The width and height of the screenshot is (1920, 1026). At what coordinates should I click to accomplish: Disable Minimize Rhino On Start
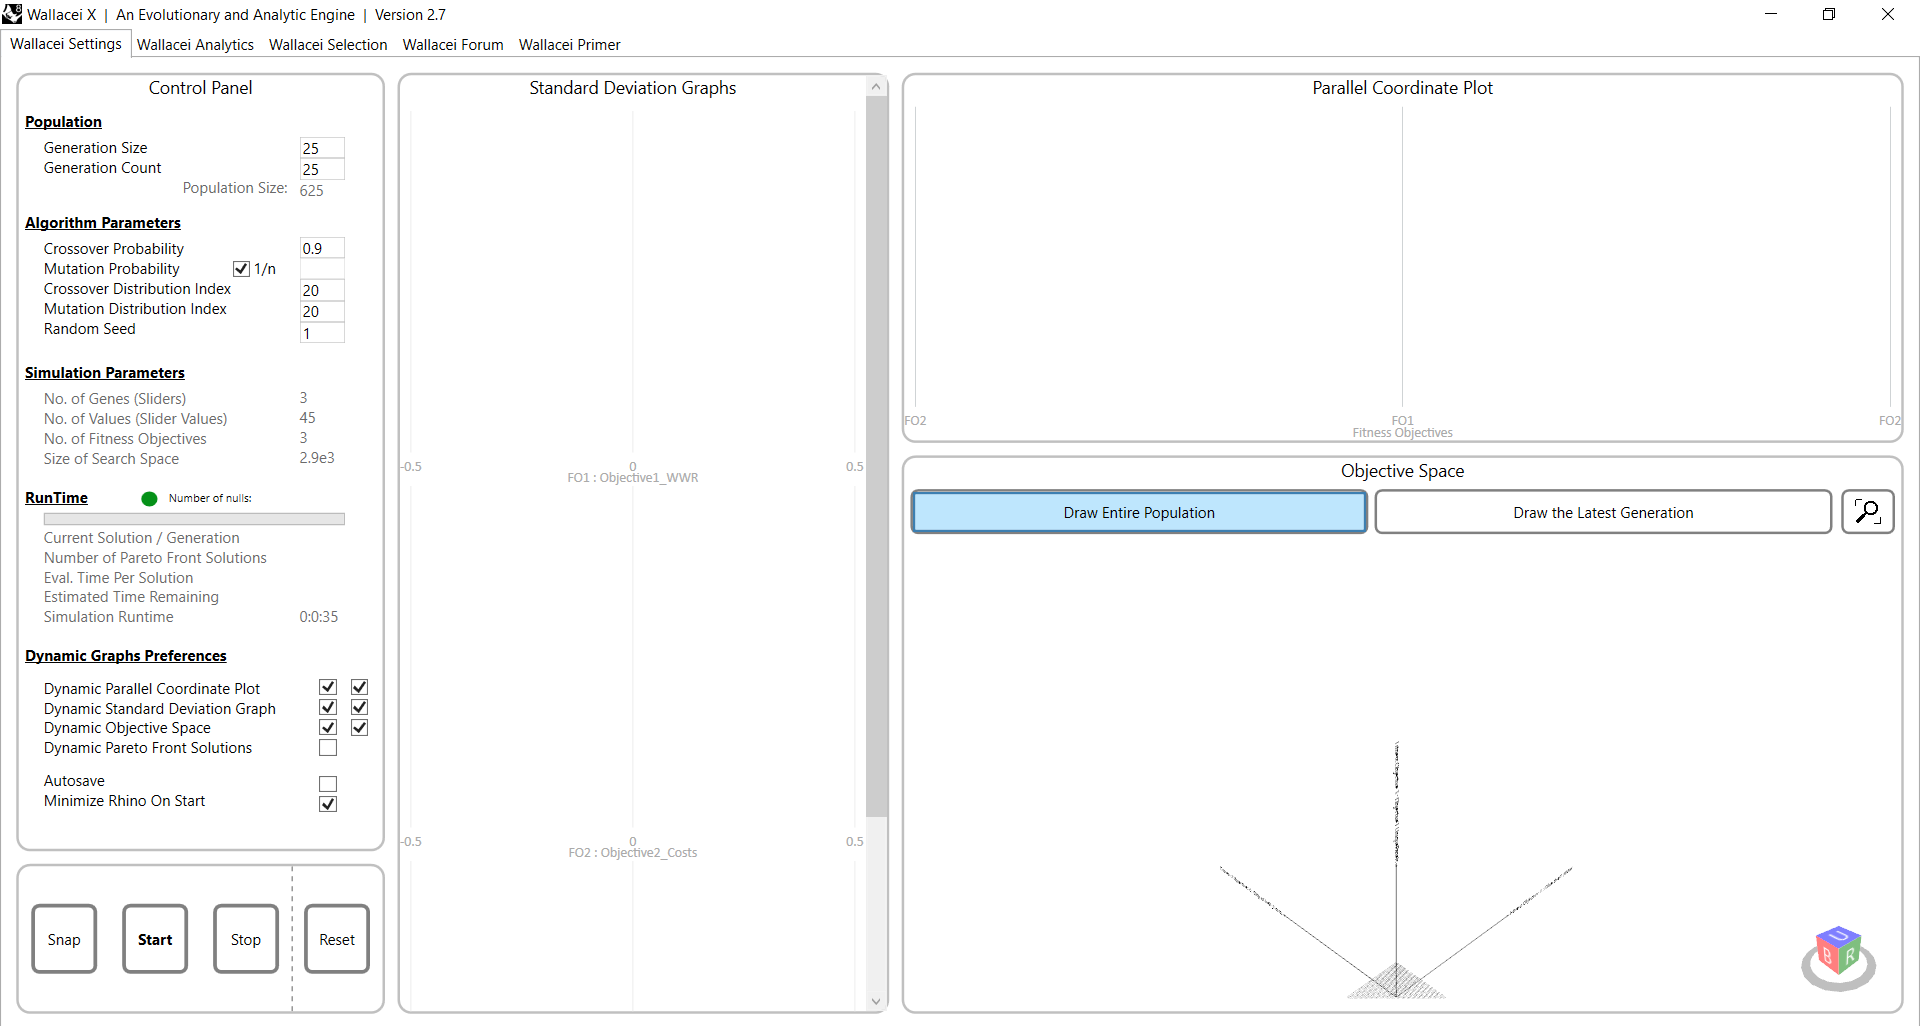pyautogui.click(x=328, y=804)
